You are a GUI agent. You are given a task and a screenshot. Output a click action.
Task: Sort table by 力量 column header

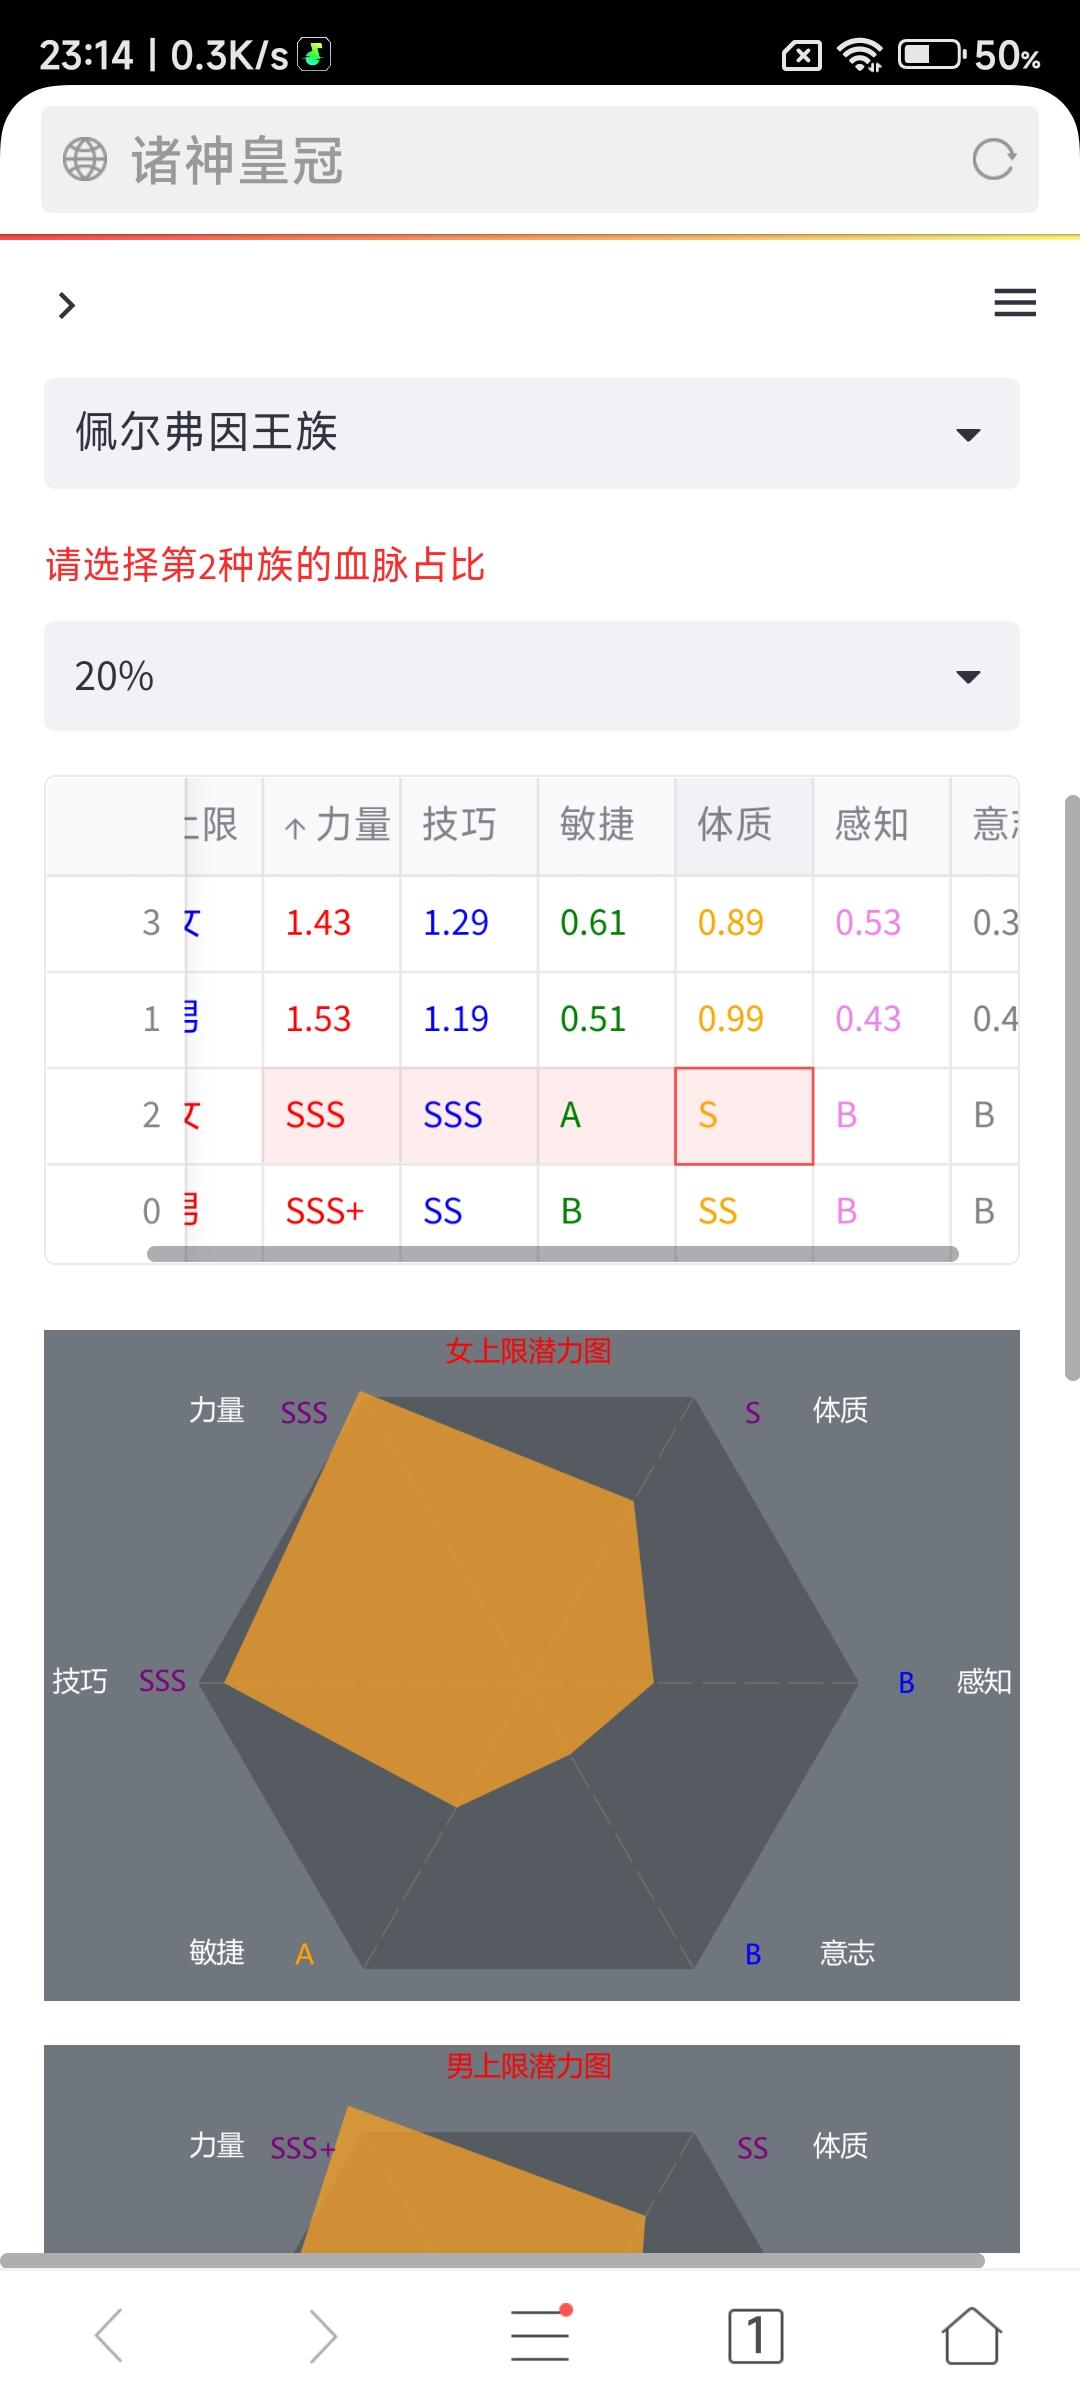[x=332, y=826]
